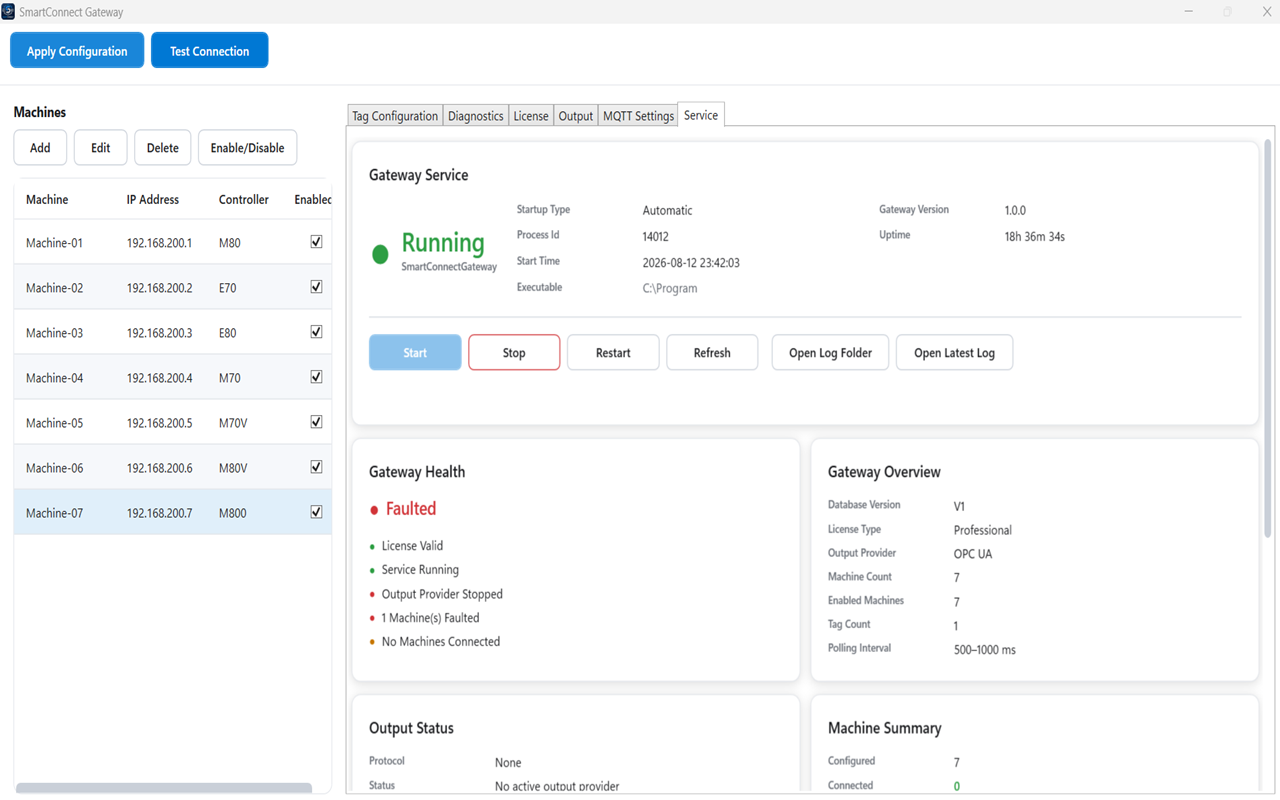Click the Uptime value 18h 36m 34s
Screen dimensions: 1280x800
1034,237
